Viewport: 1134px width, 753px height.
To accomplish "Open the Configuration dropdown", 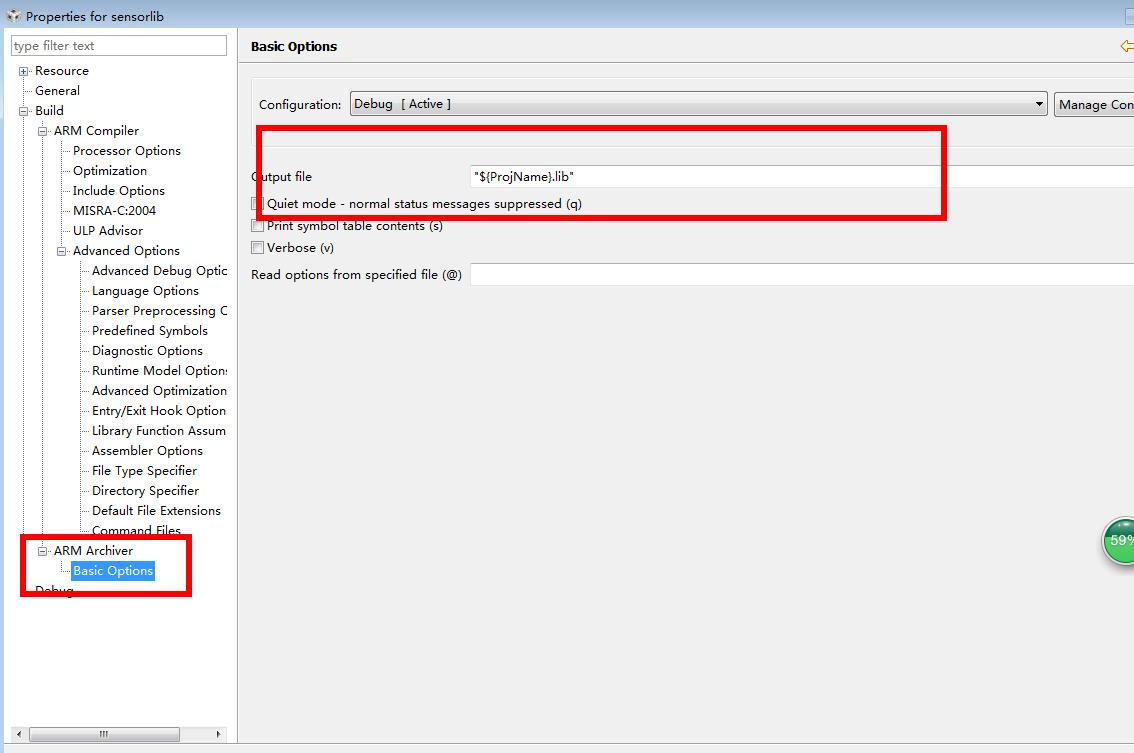I will click(x=698, y=104).
